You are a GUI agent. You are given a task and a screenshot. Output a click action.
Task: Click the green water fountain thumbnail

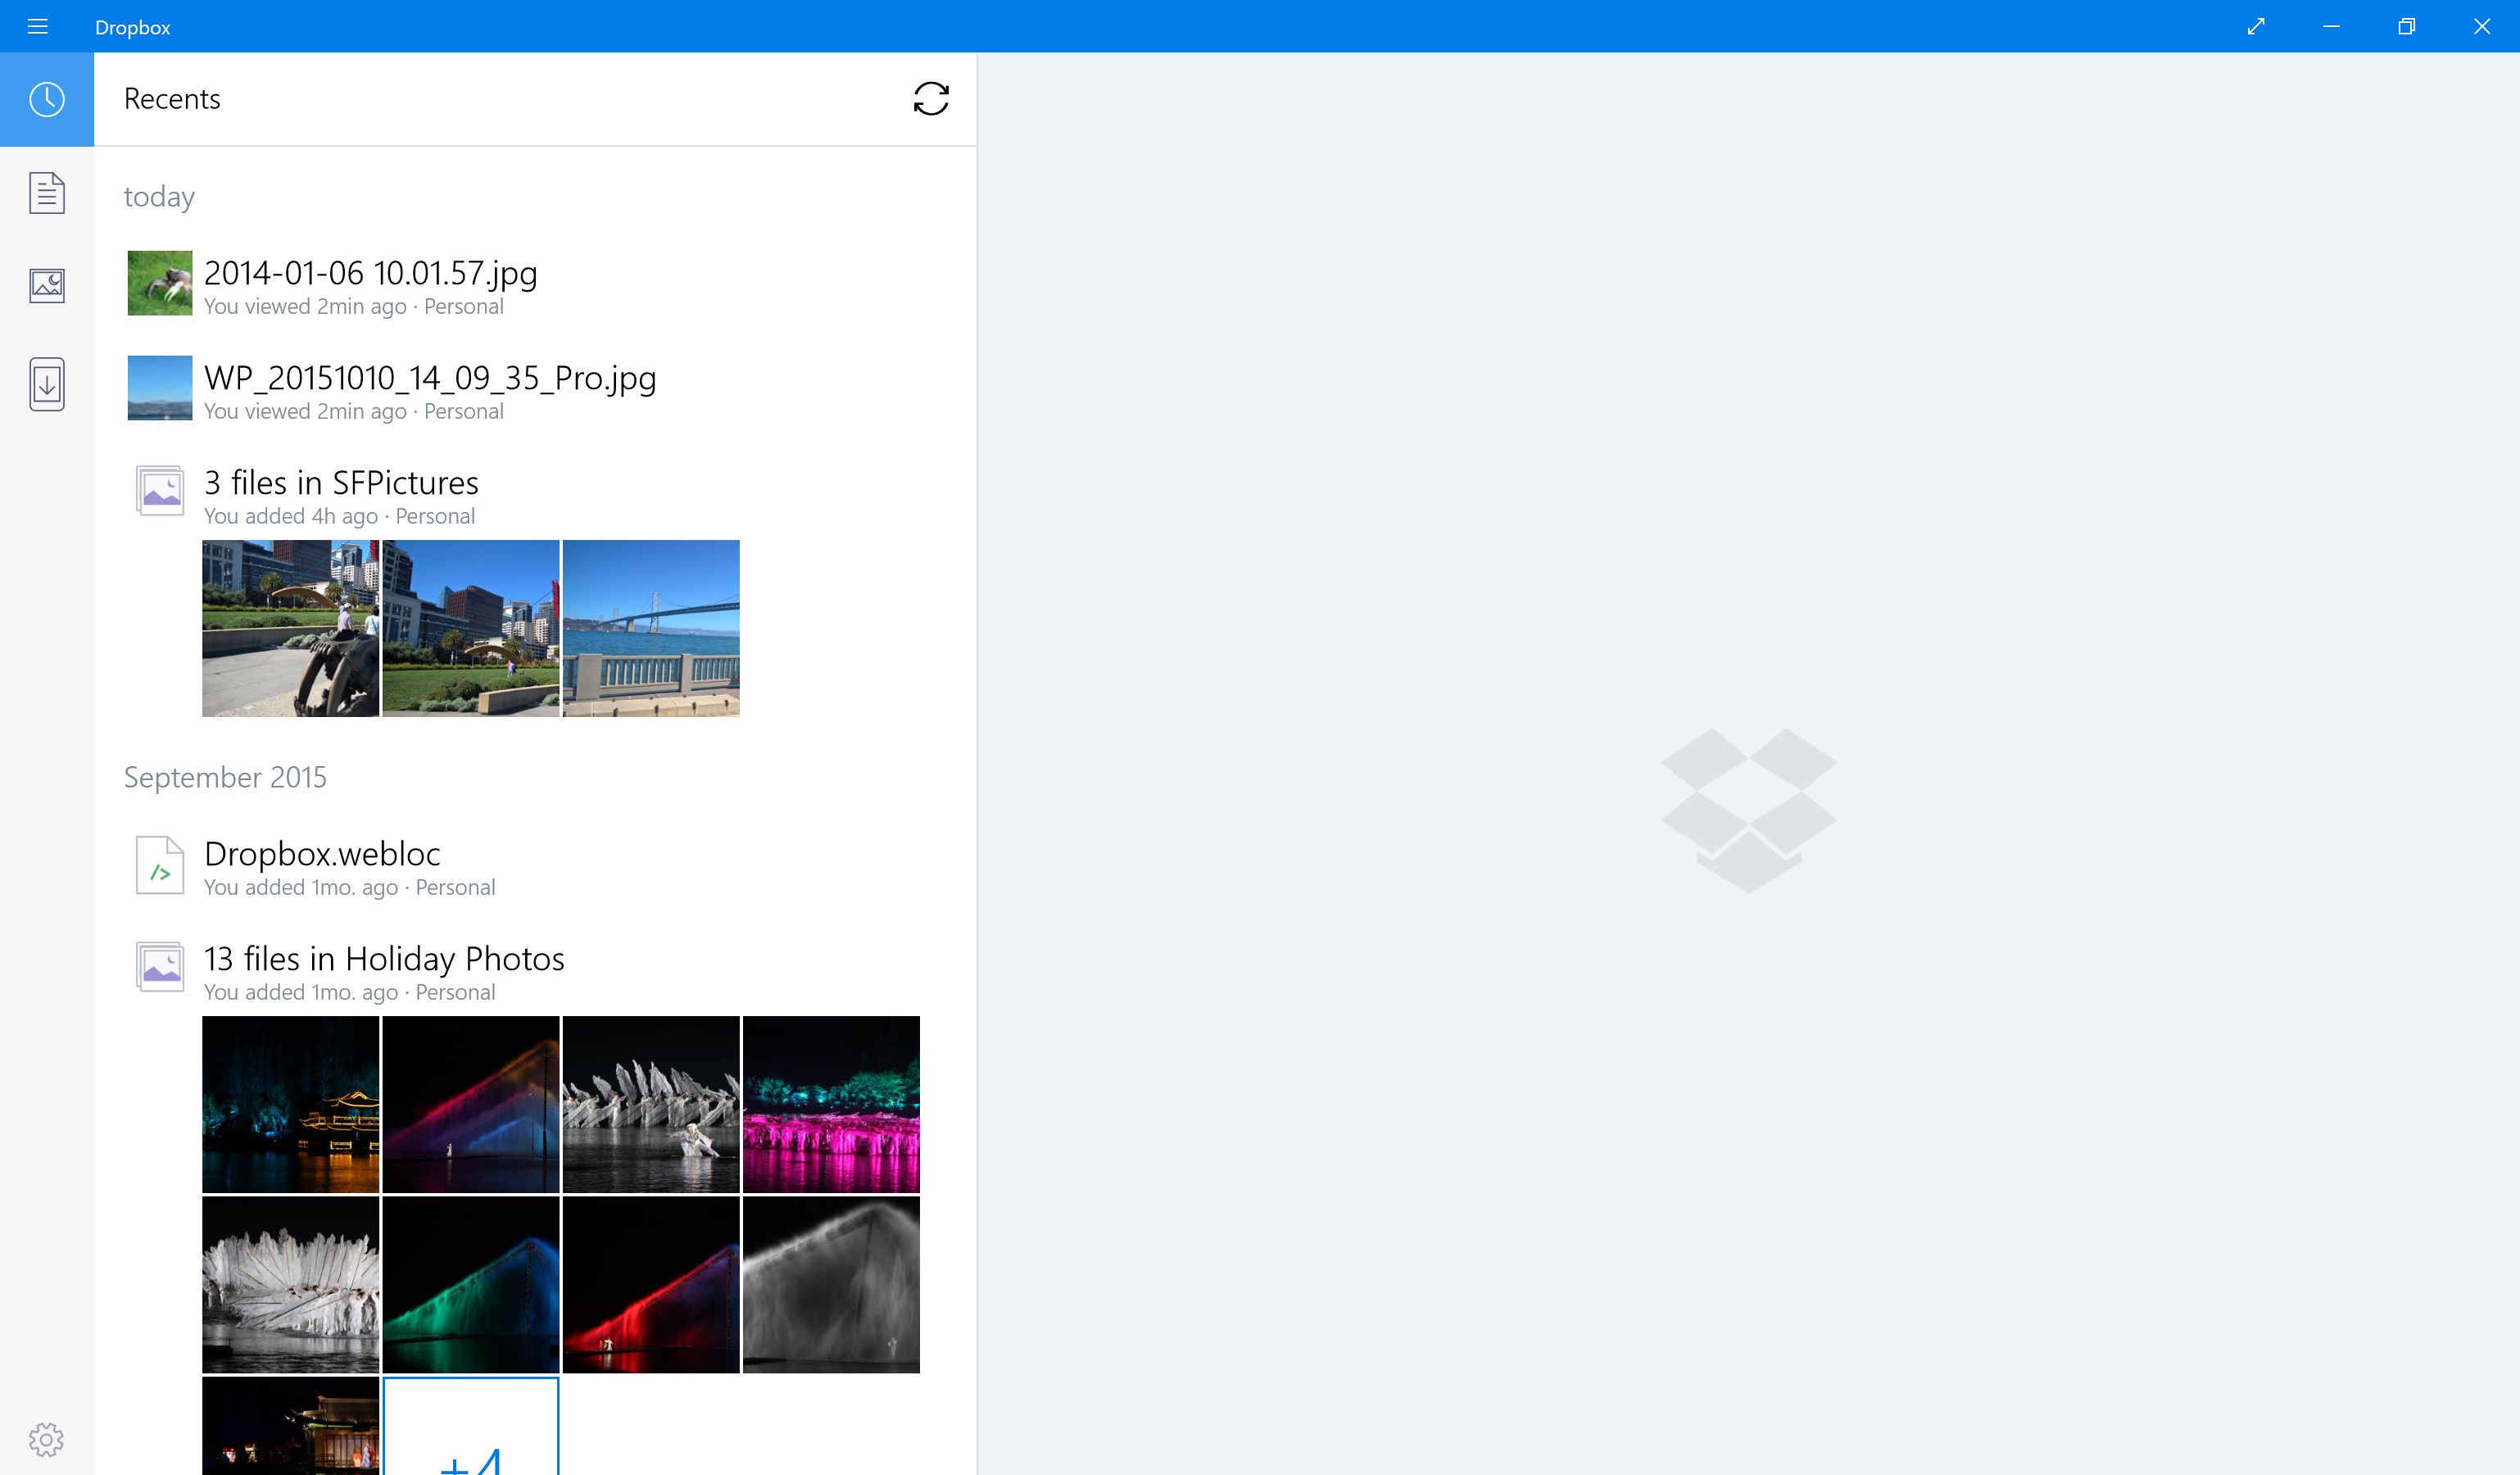pyautogui.click(x=470, y=1285)
